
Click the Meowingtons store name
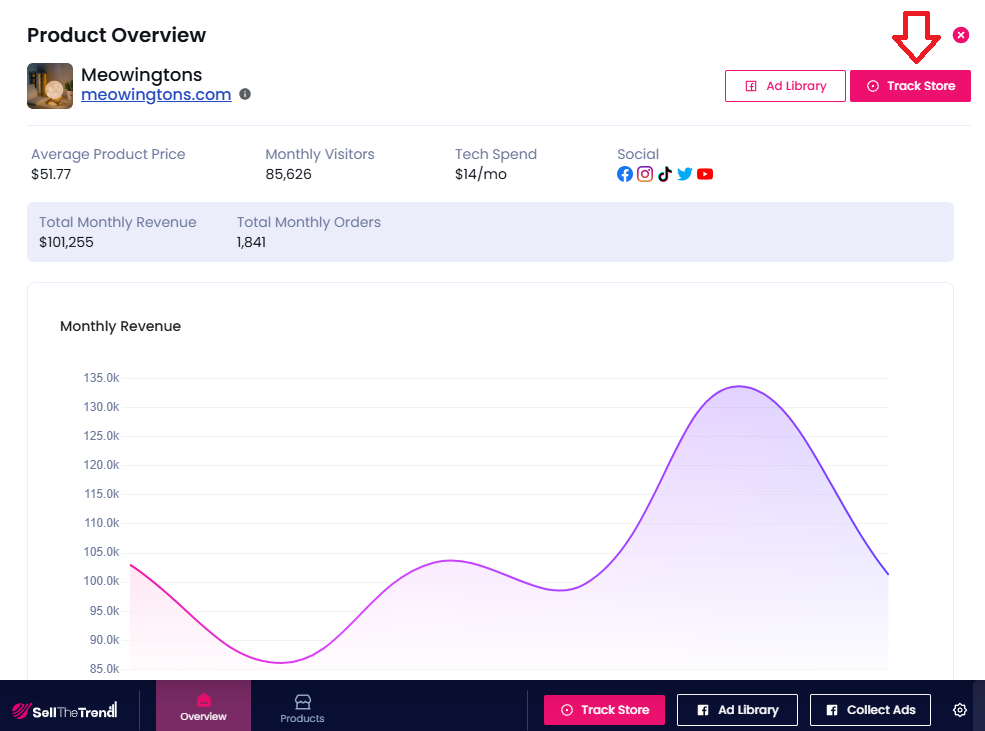[x=141, y=75]
